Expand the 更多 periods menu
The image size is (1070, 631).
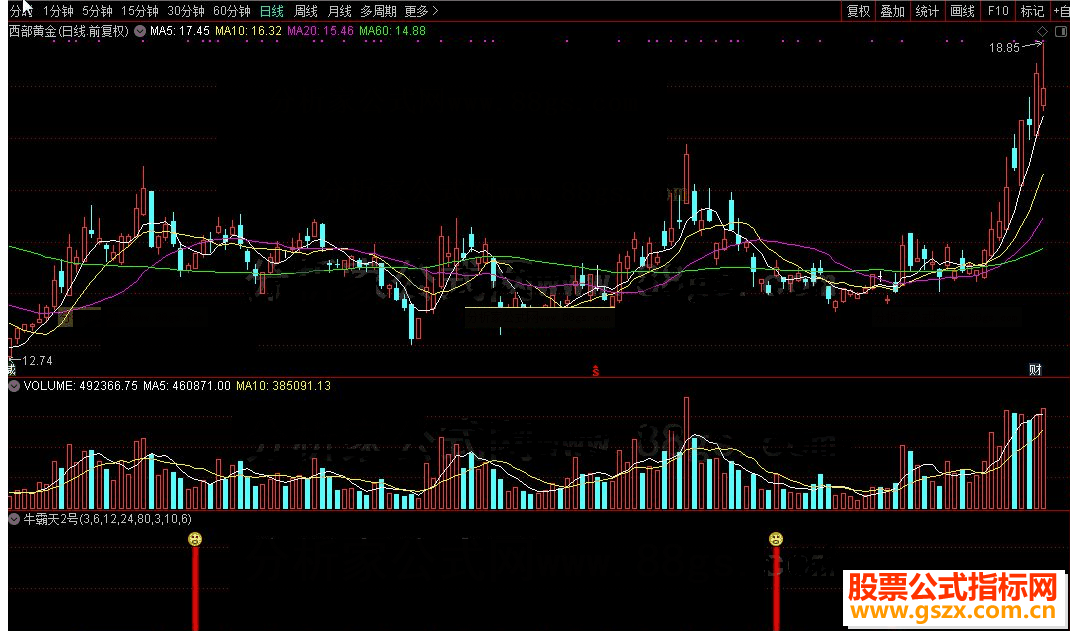pyautogui.click(x=421, y=11)
